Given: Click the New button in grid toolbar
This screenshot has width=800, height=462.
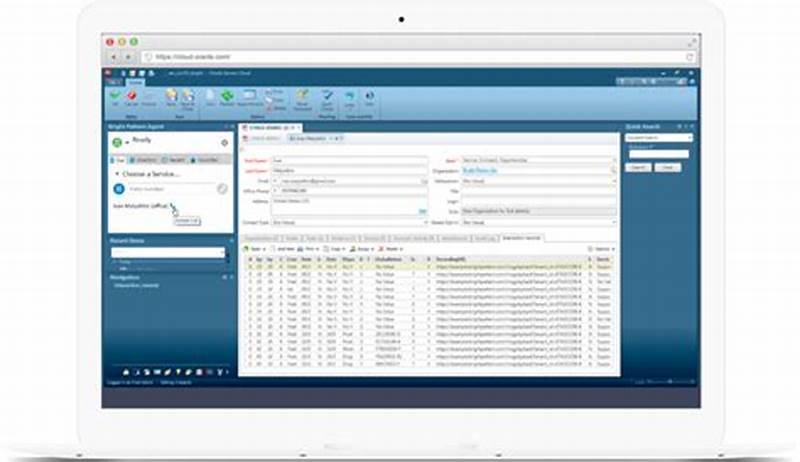Looking at the screenshot, I should (254, 249).
